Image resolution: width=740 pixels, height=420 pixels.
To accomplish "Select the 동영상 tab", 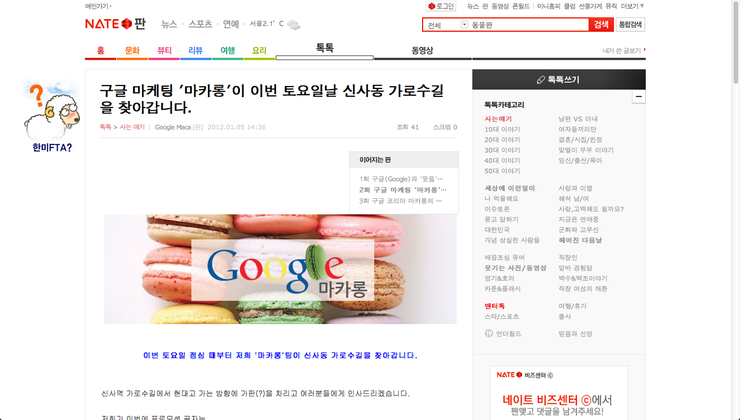I will (422, 50).
